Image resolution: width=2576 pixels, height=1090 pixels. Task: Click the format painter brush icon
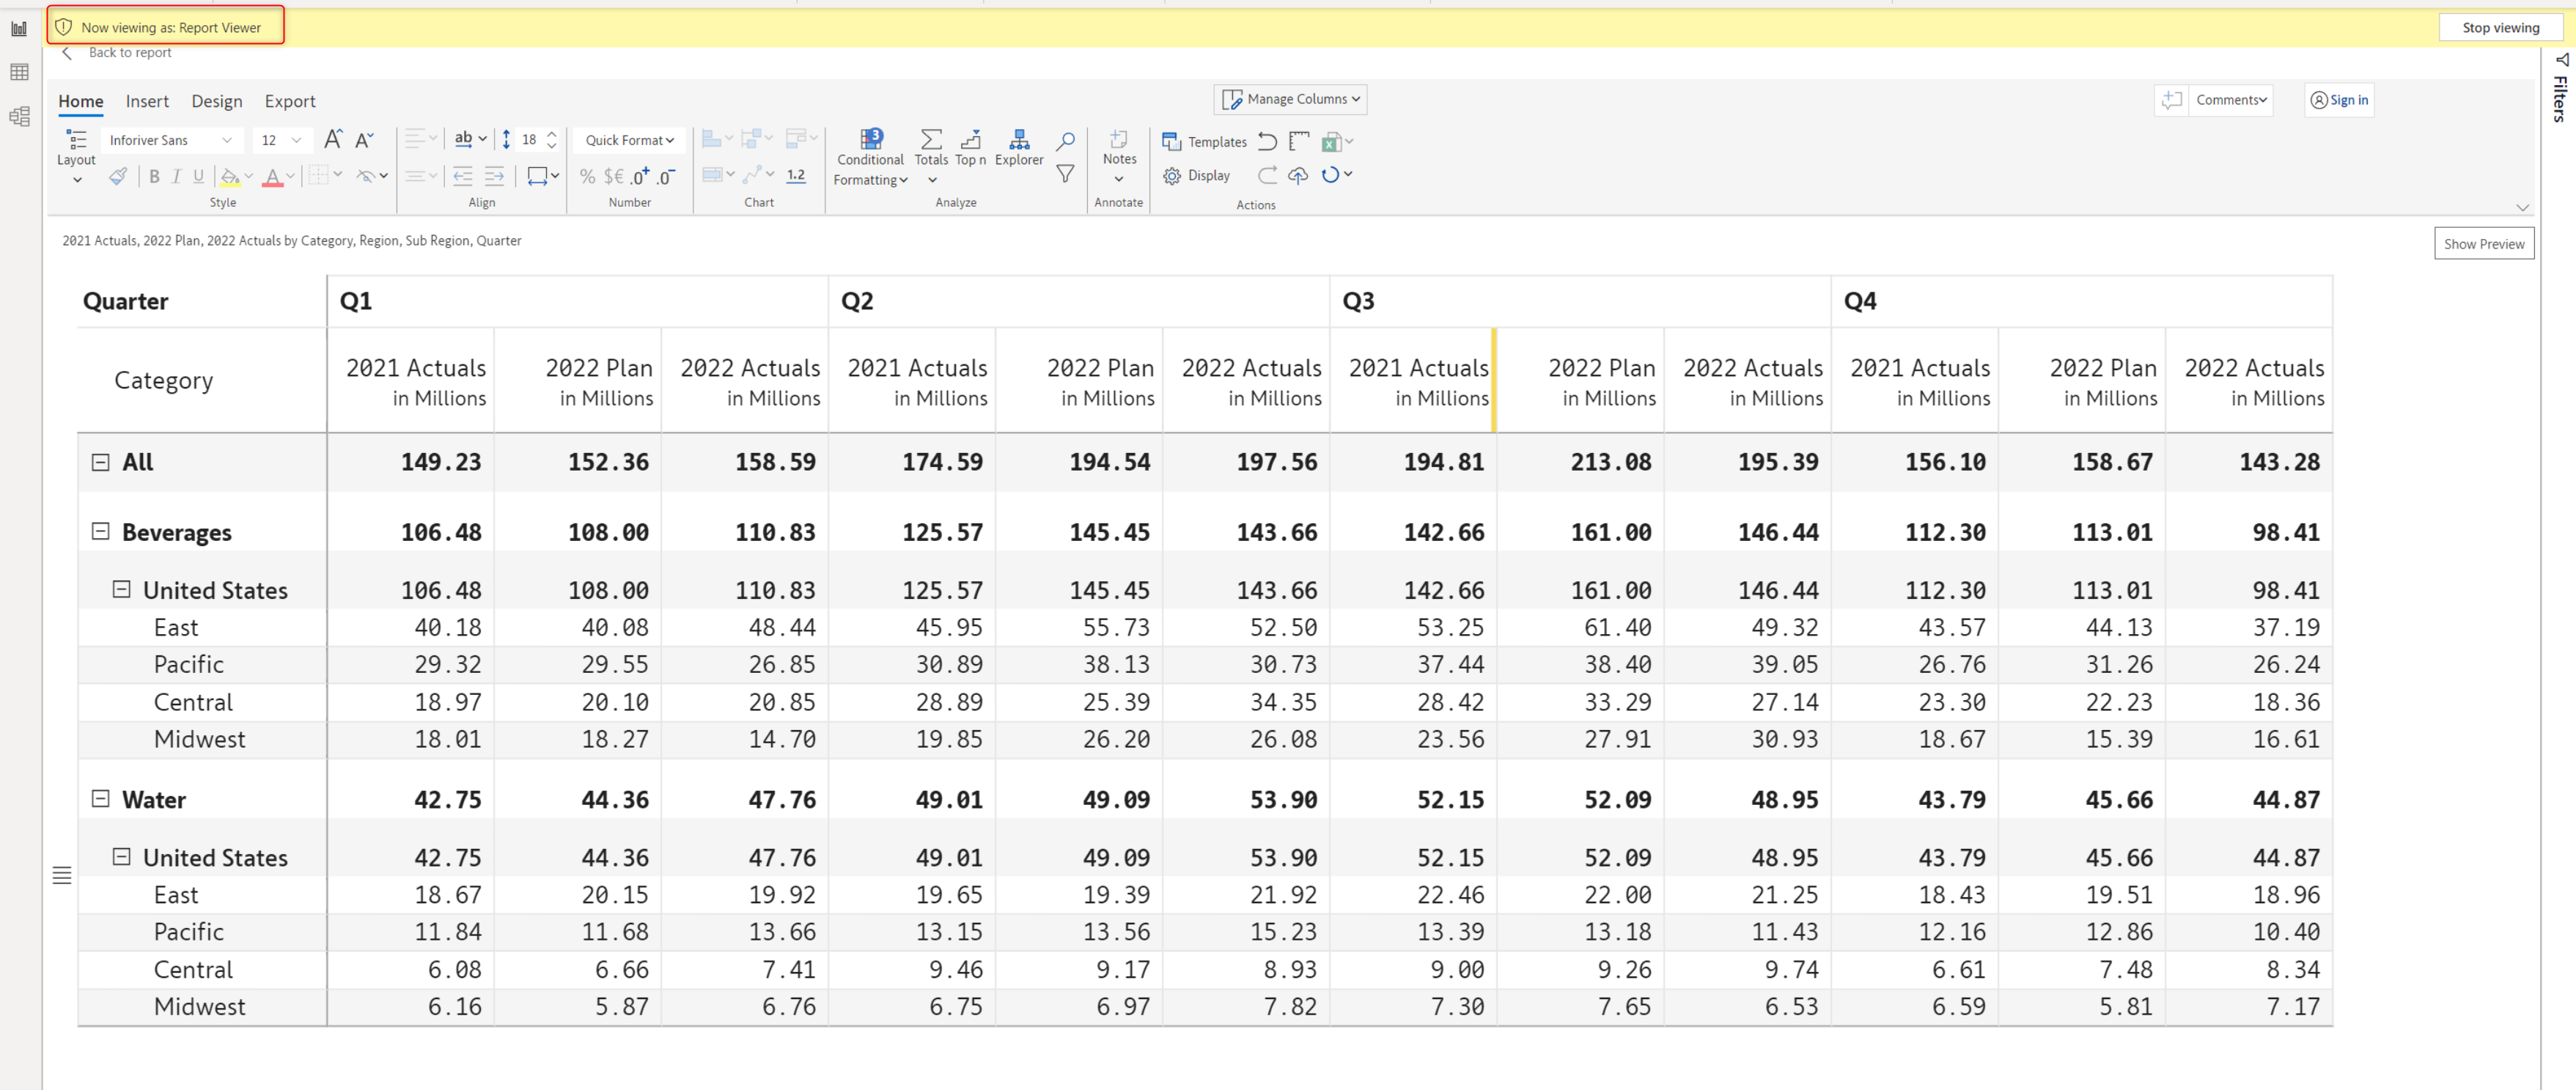click(118, 176)
